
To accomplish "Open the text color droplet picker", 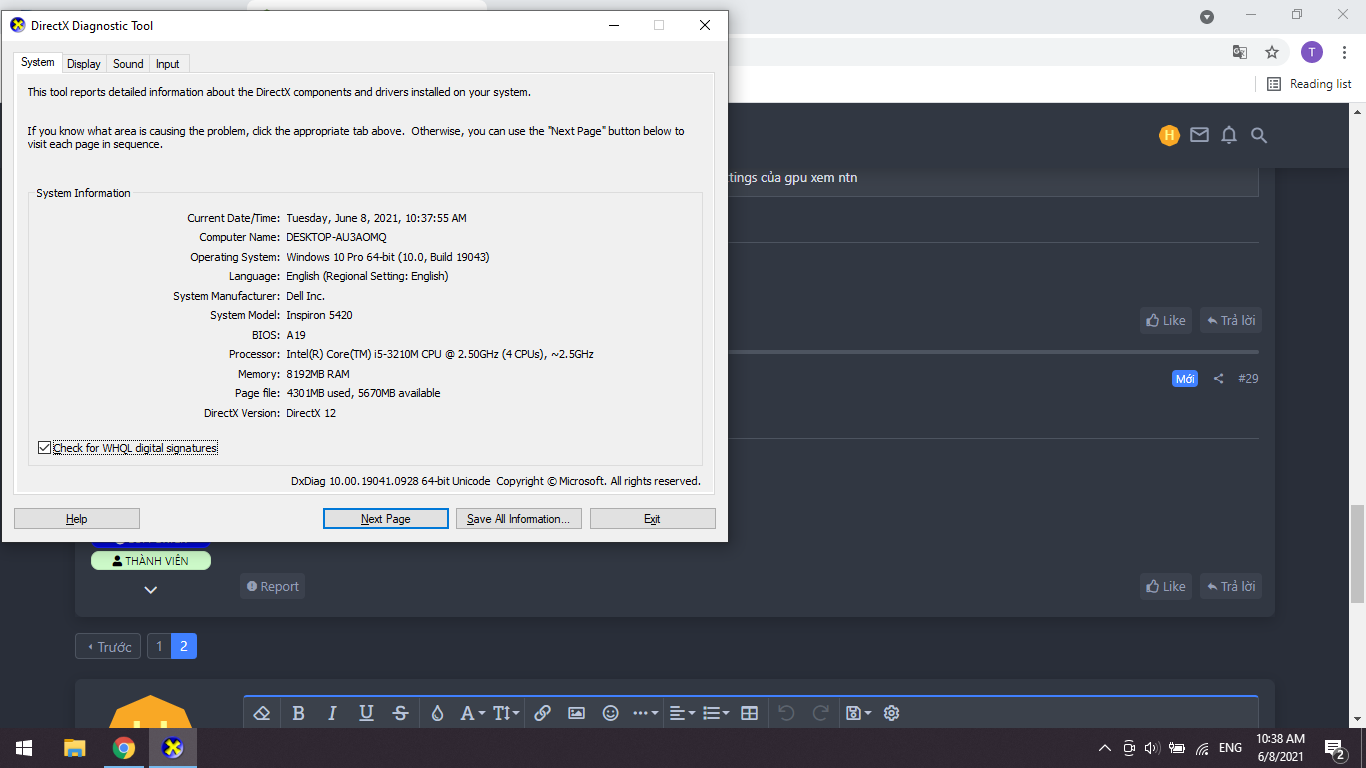I will tap(437, 713).
